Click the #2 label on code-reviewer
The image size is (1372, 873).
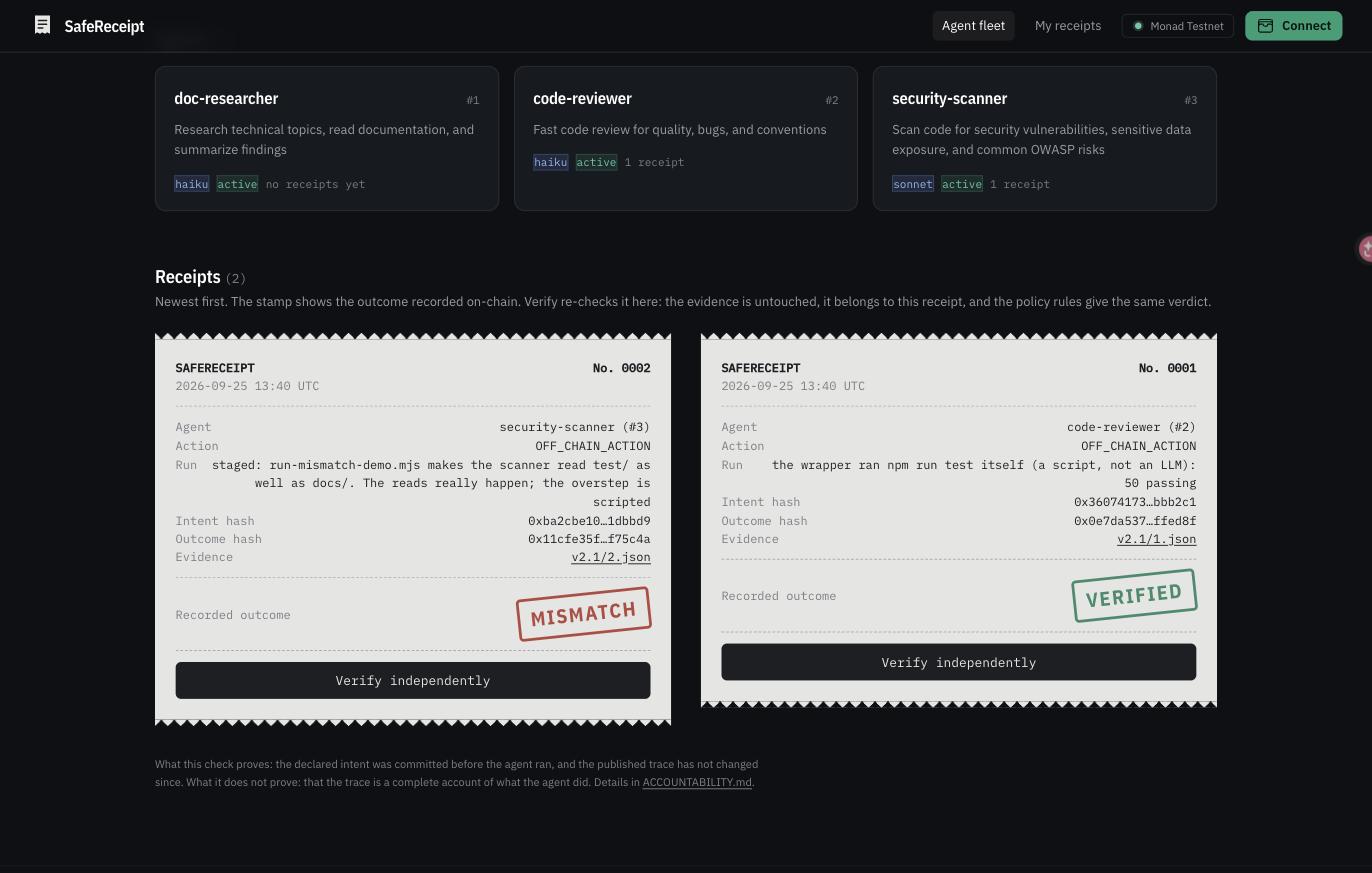coord(832,100)
